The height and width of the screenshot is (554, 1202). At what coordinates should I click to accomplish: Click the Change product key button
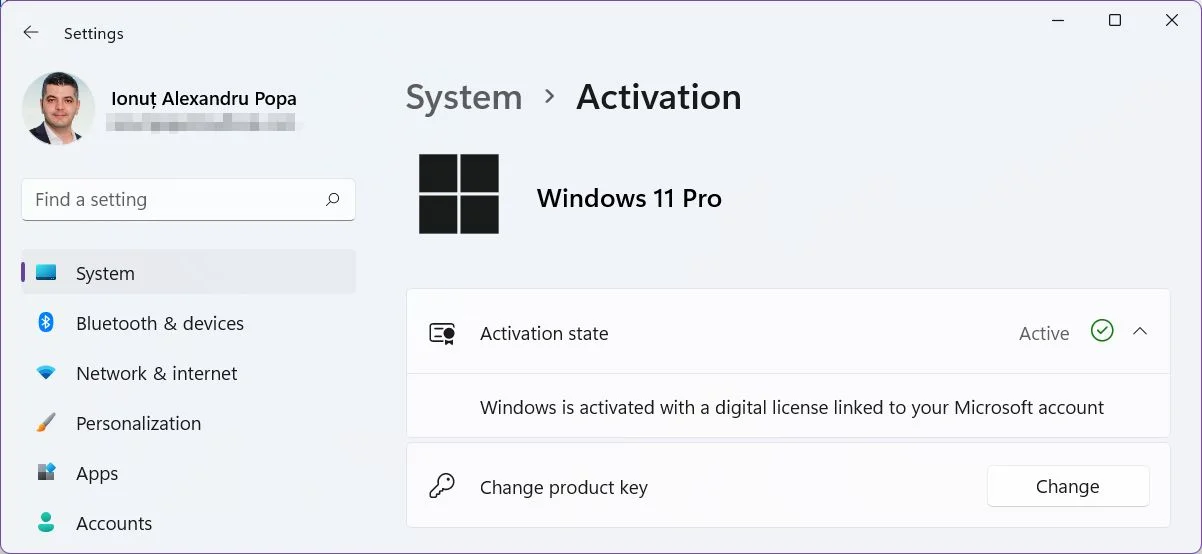pyautogui.click(x=1068, y=487)
